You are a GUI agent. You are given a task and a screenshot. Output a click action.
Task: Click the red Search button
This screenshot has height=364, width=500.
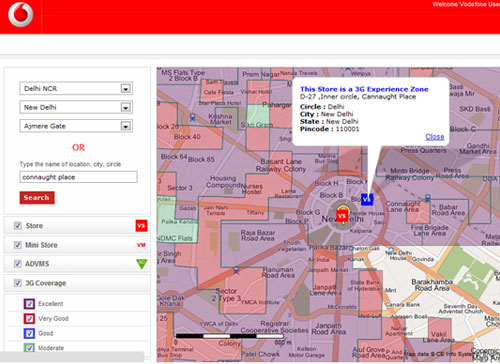[37, 198]
